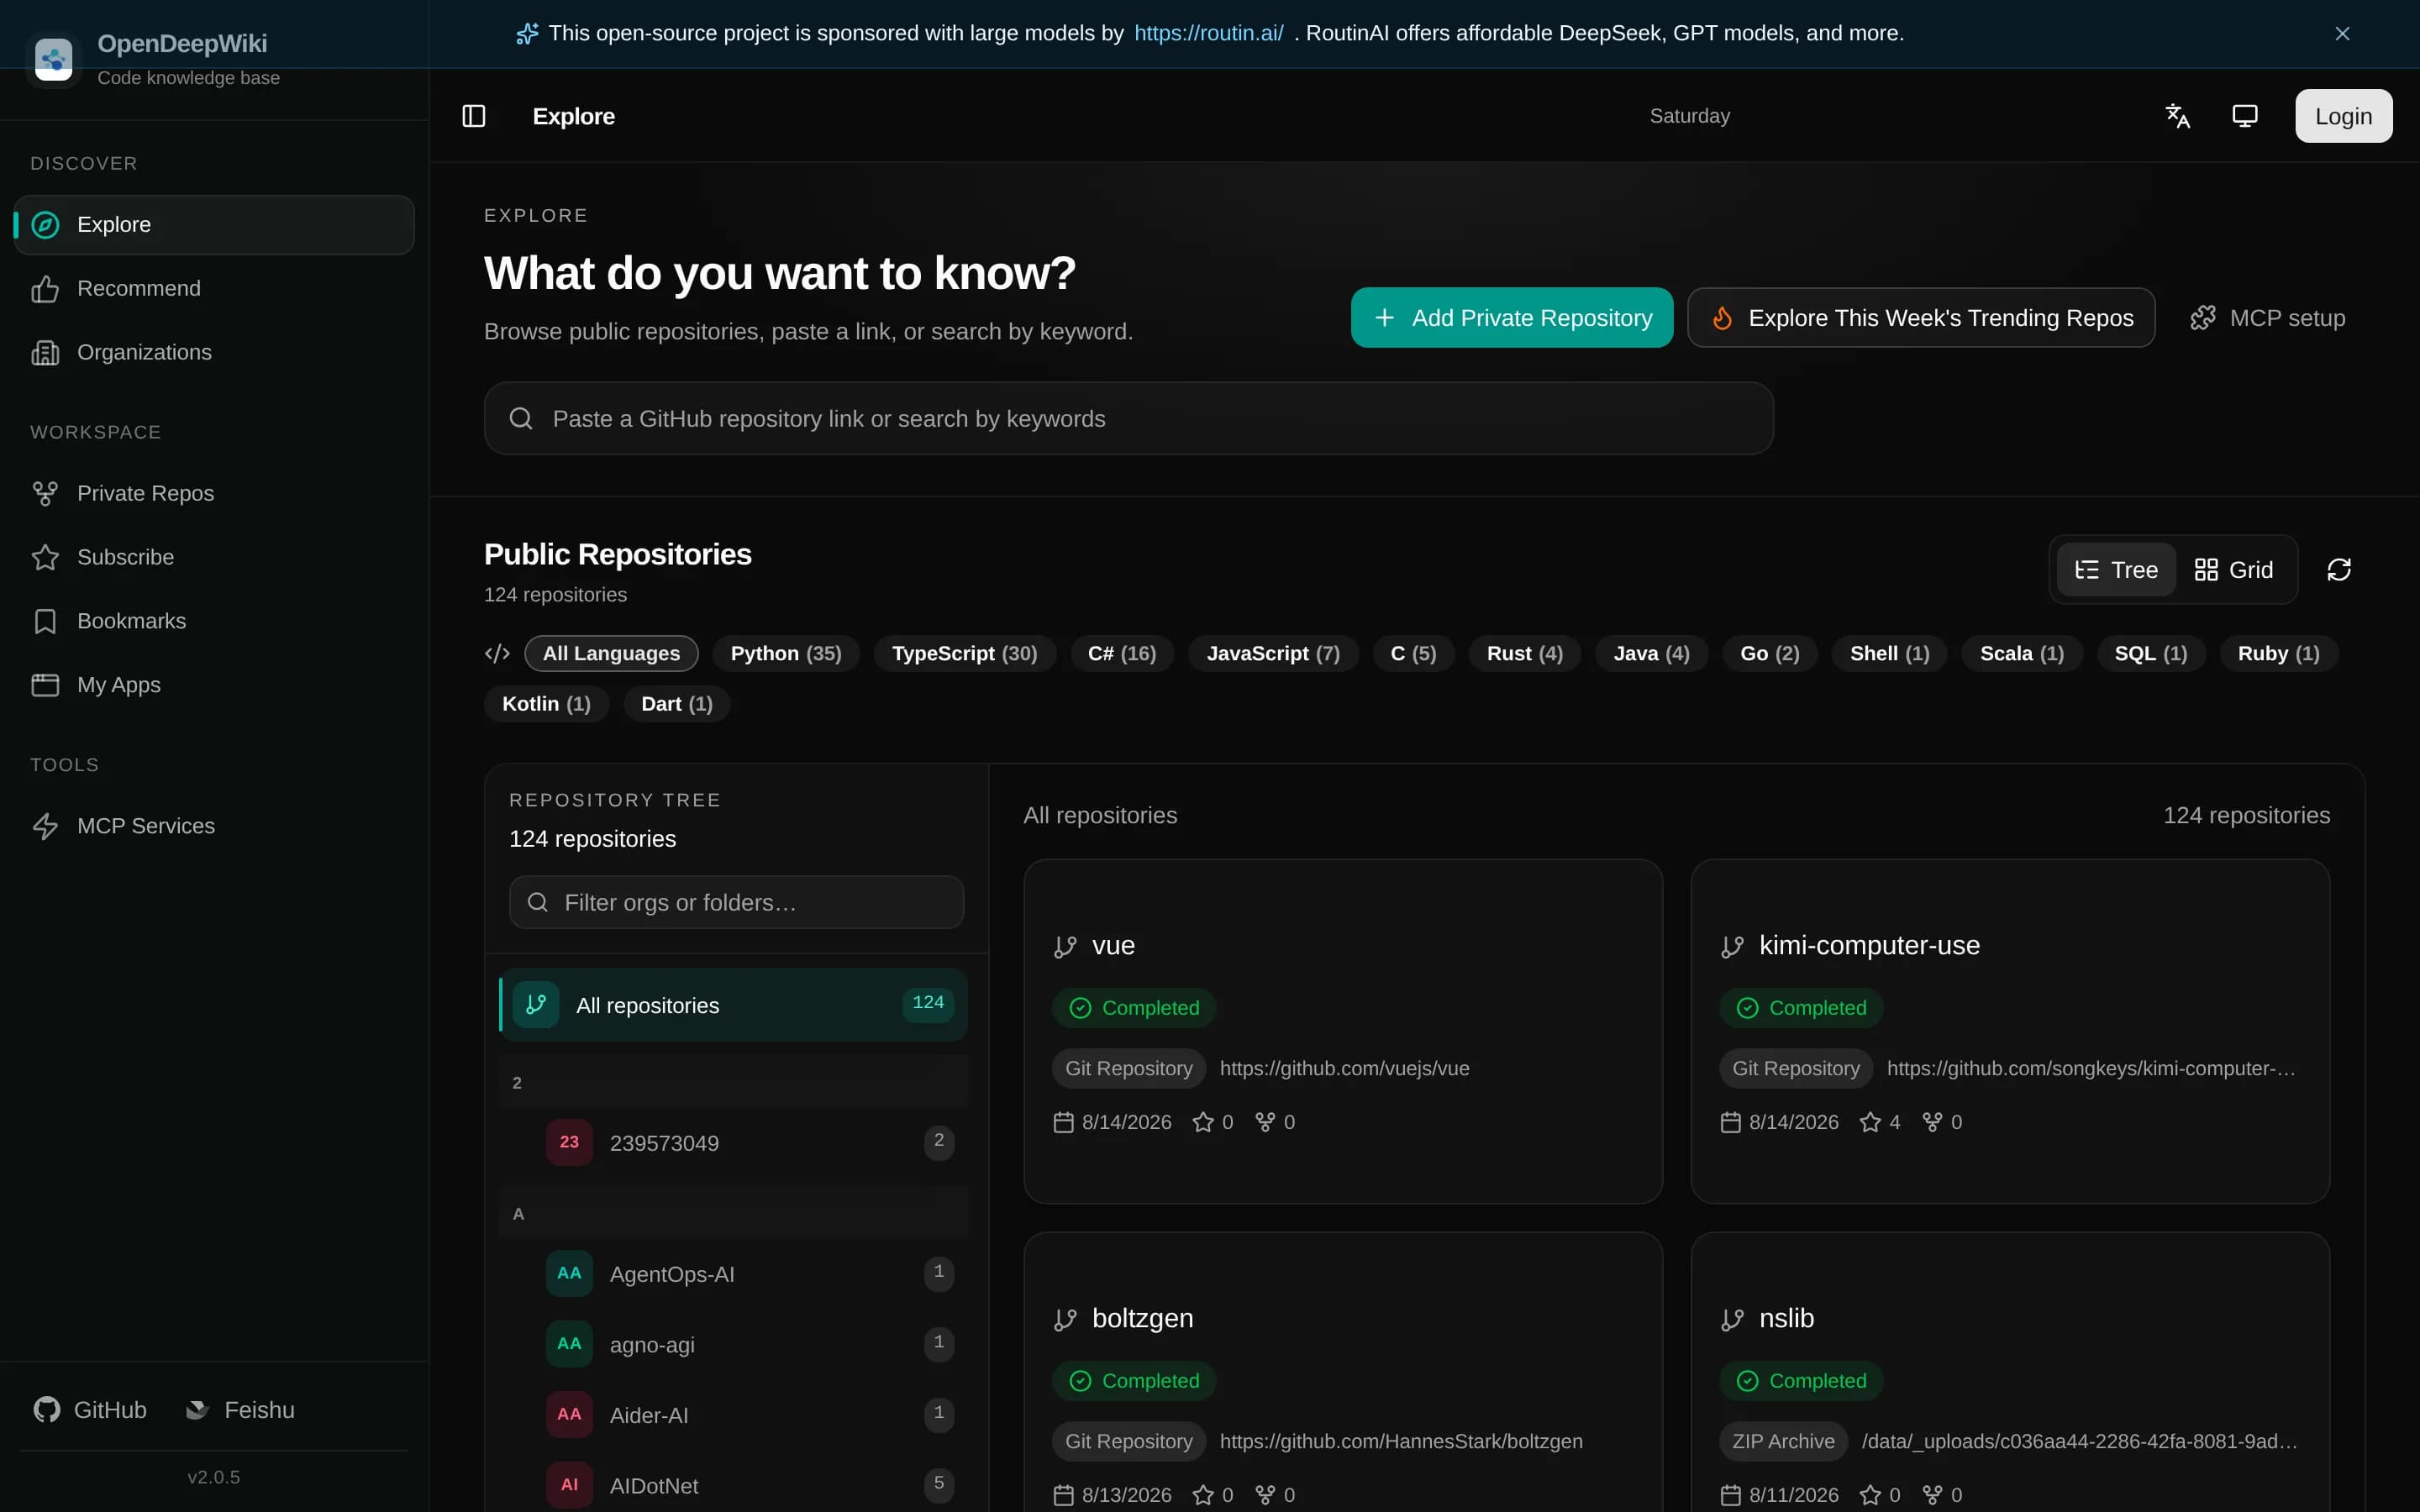Click the Completed status on boltzgen
The height and width of the screenshot is (1512, 2420).
point(1134,1381)
